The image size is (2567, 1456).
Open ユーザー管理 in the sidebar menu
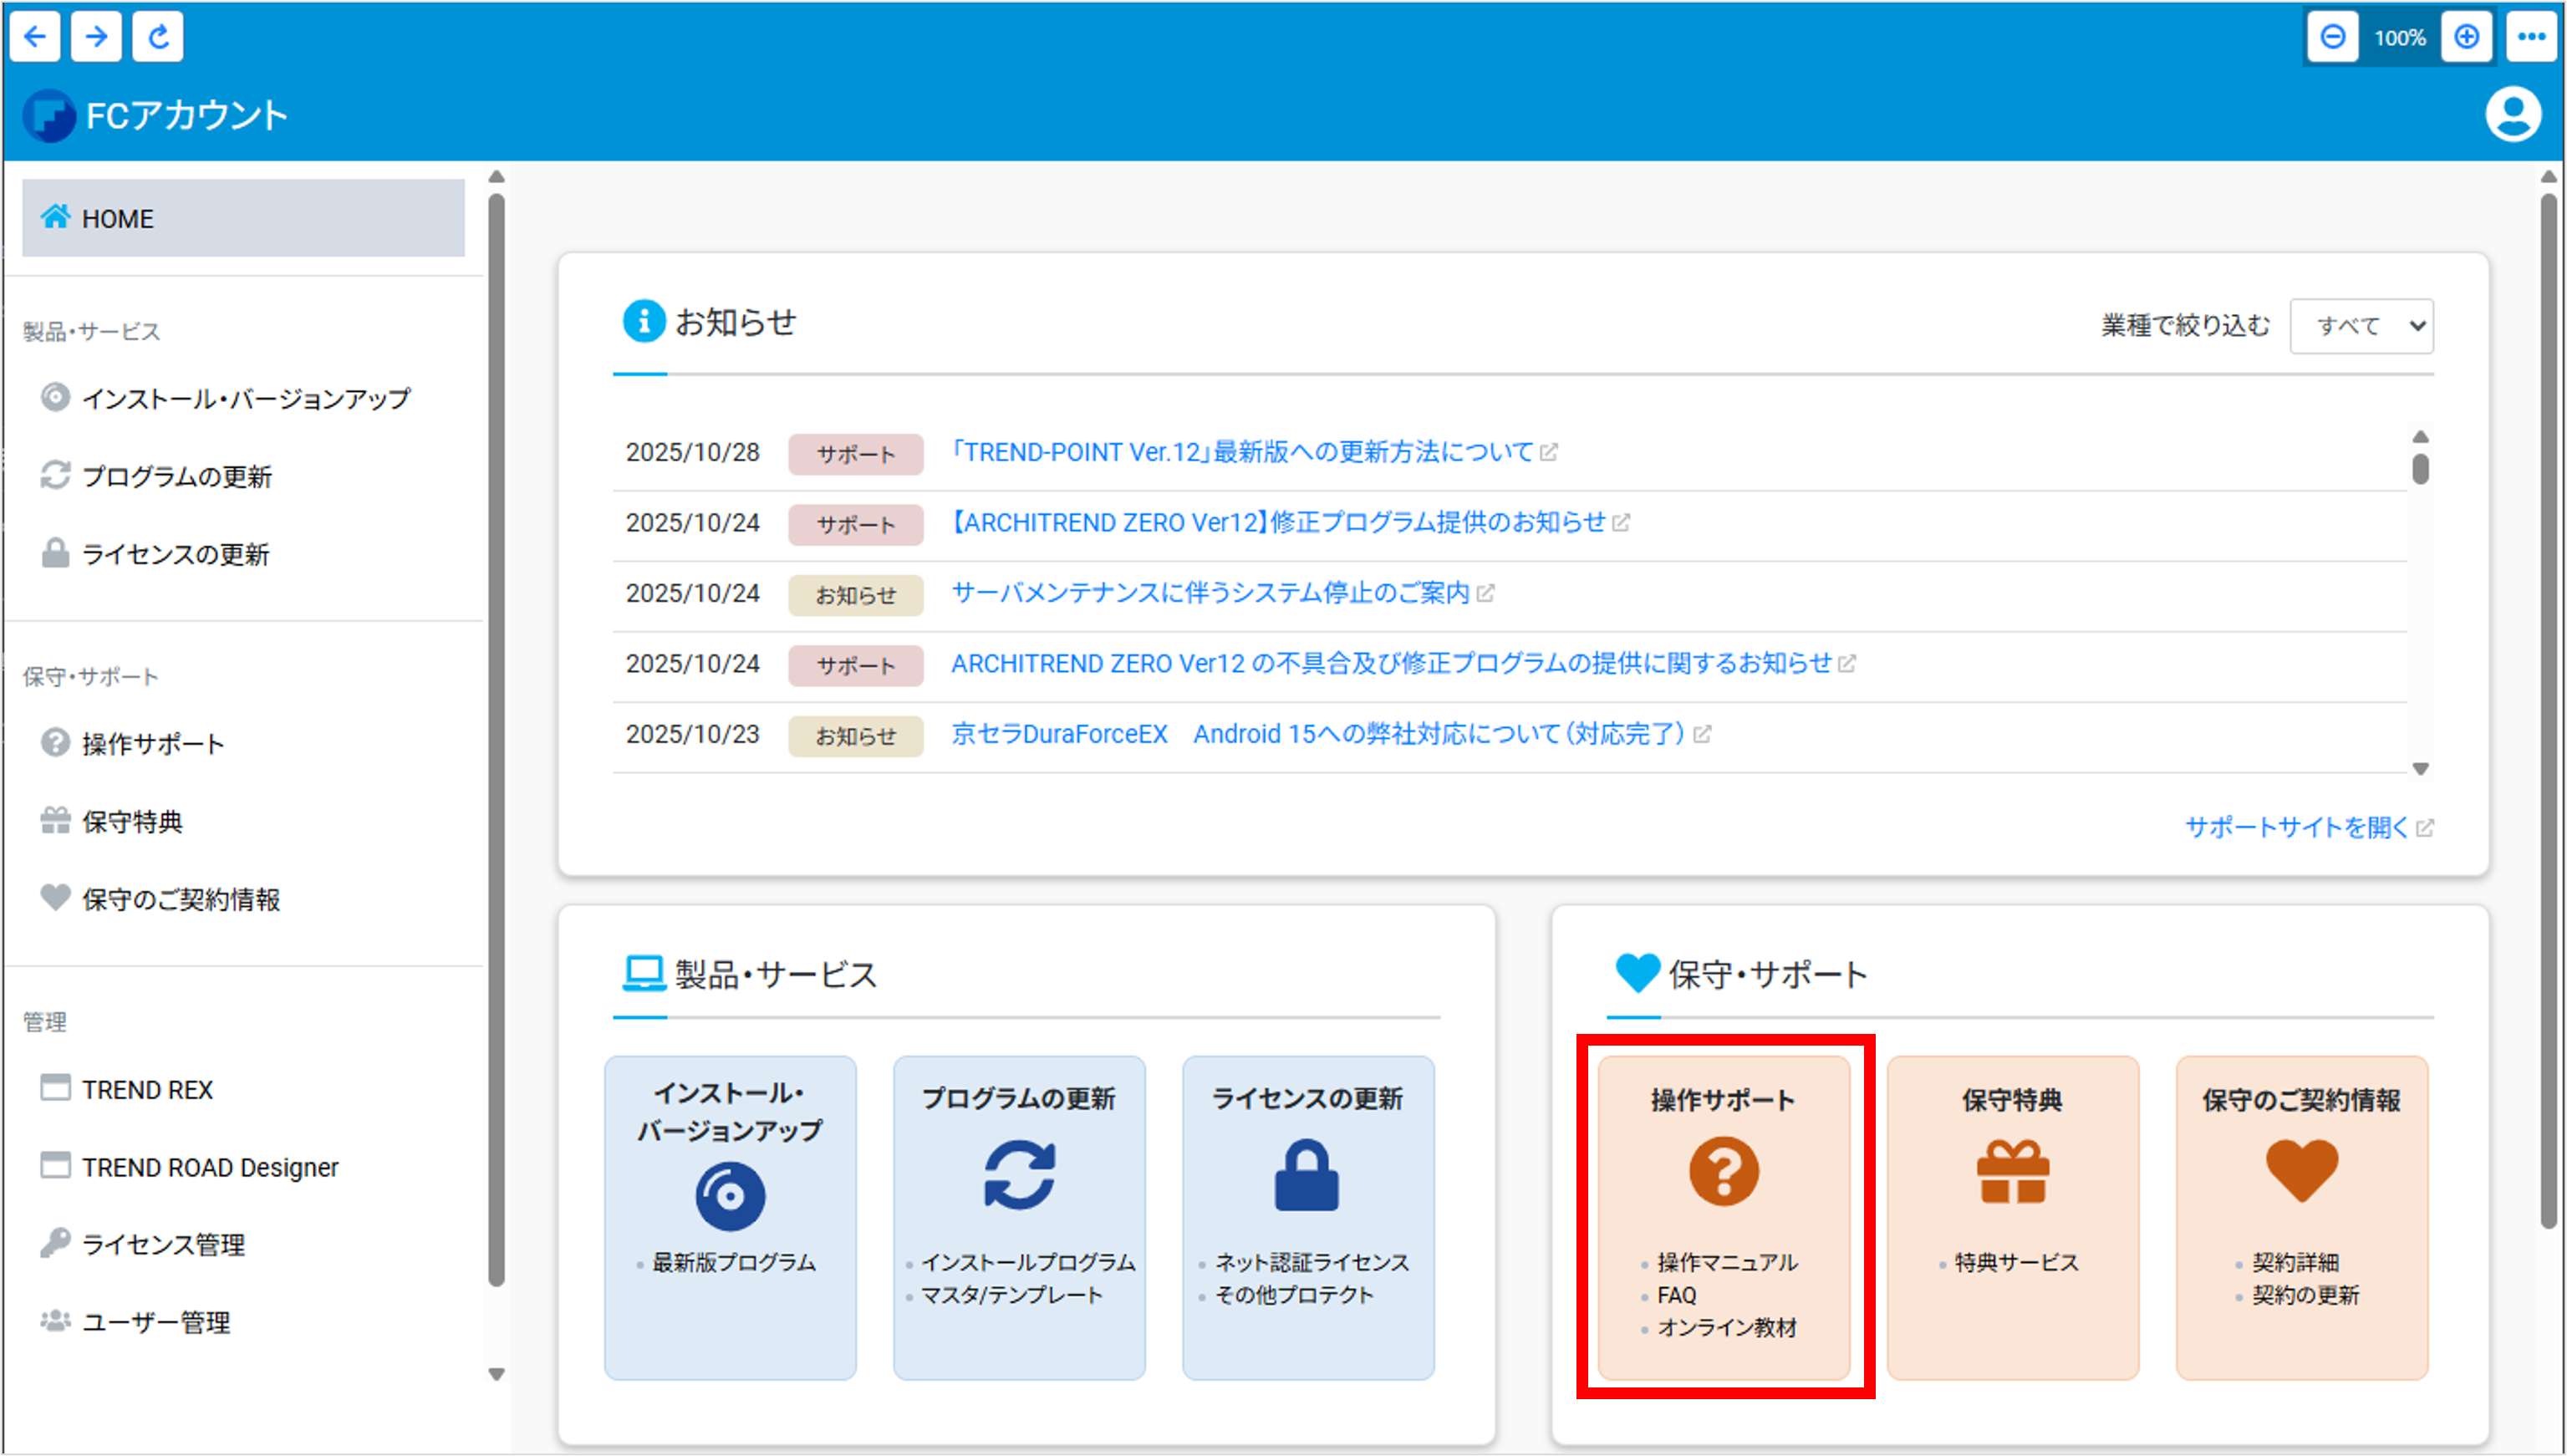pos(156,1322)
